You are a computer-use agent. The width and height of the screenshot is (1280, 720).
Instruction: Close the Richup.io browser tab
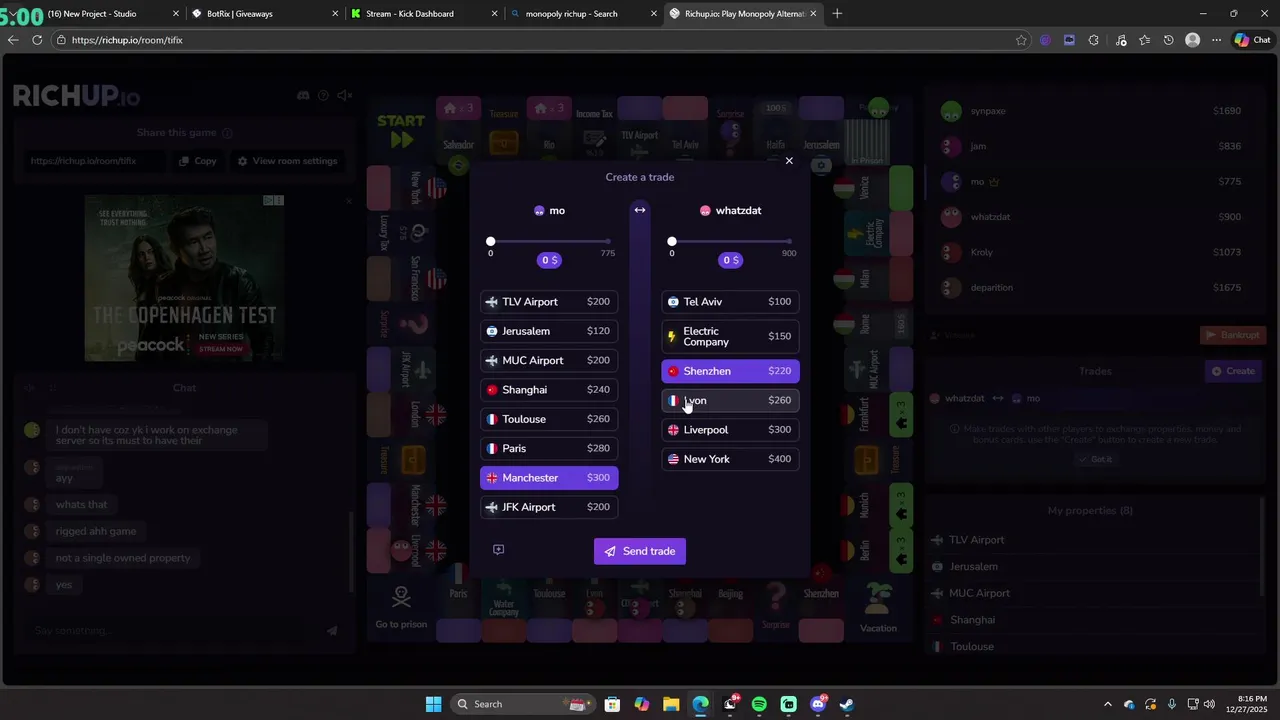[813, 14]
